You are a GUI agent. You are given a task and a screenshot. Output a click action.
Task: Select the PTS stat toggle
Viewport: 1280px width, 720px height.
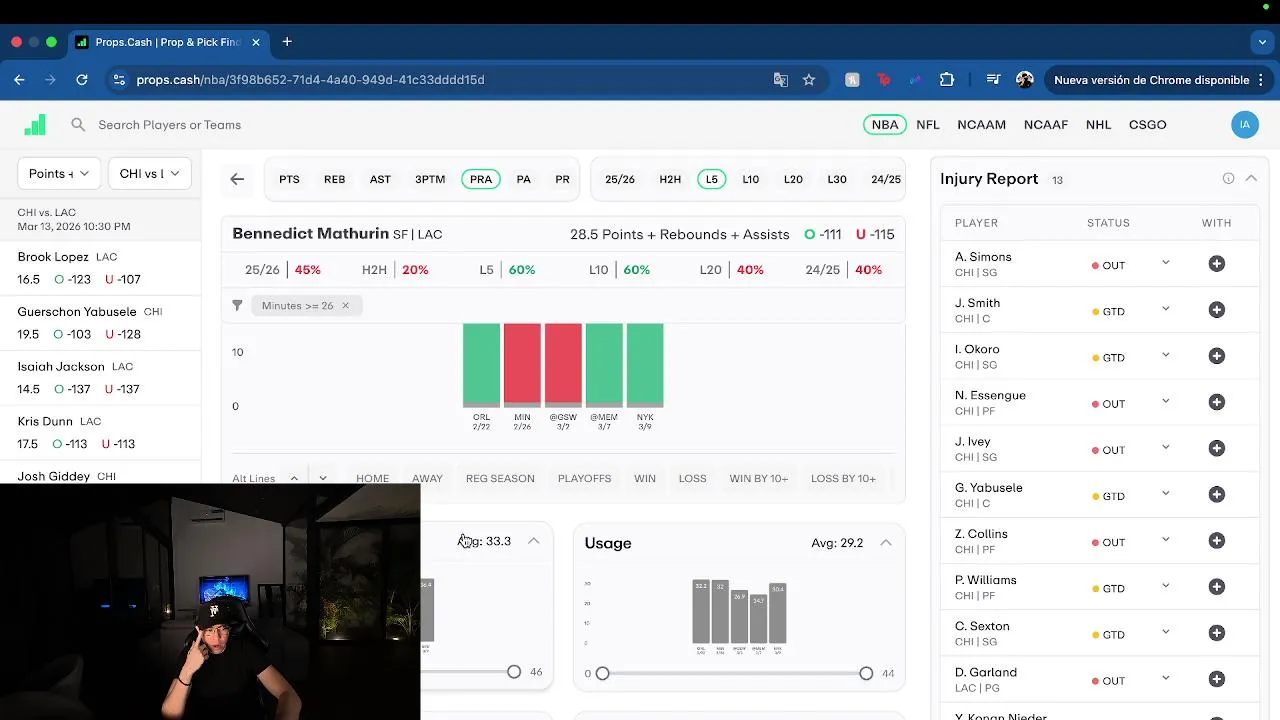pyautogui.click(x=289, y=179)
